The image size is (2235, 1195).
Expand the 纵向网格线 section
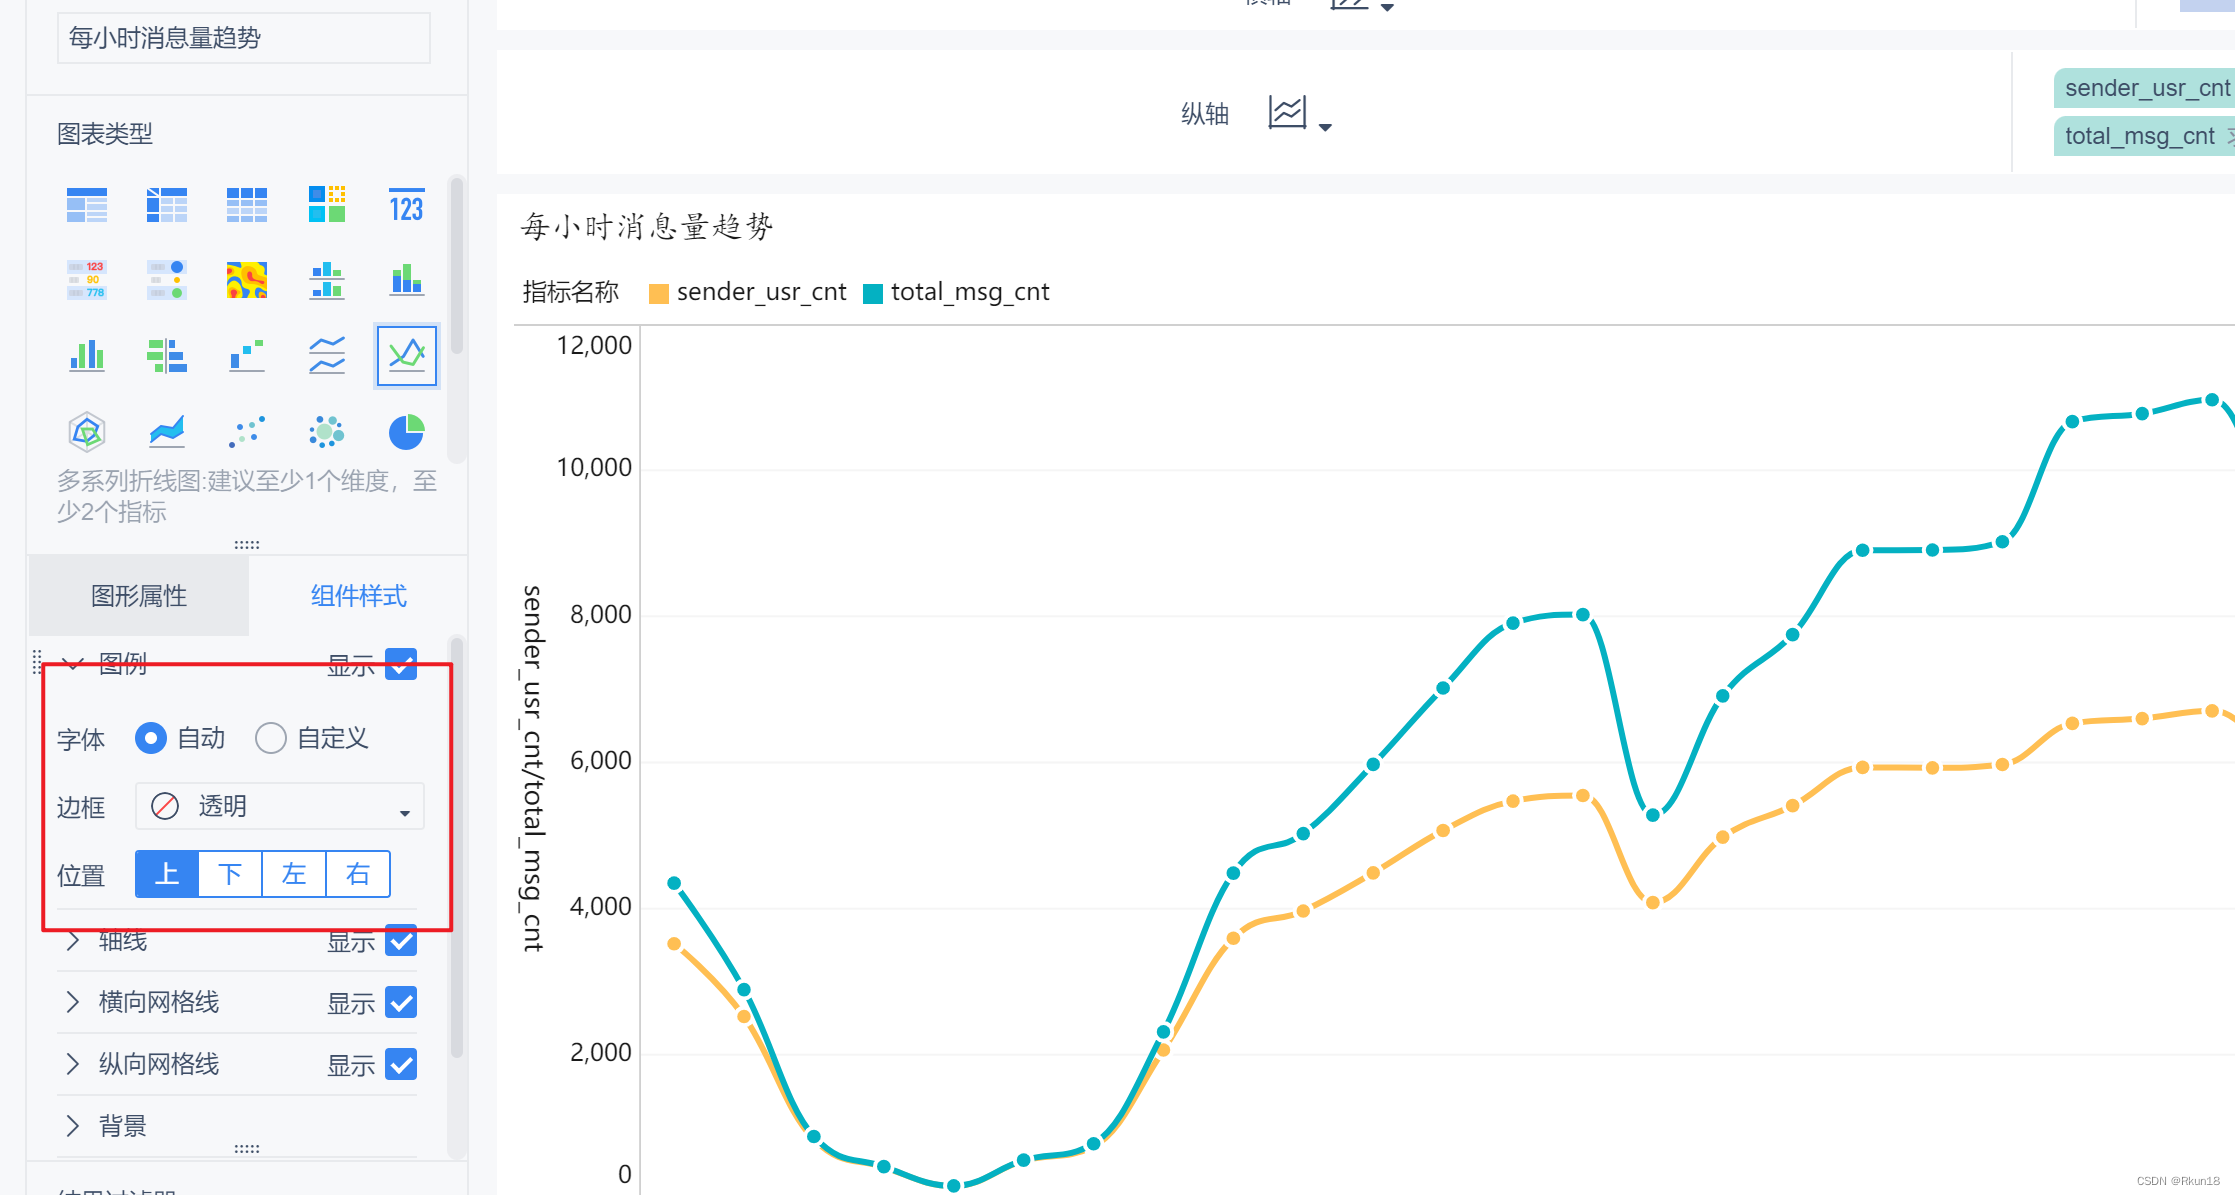(x=72, y=1064)
